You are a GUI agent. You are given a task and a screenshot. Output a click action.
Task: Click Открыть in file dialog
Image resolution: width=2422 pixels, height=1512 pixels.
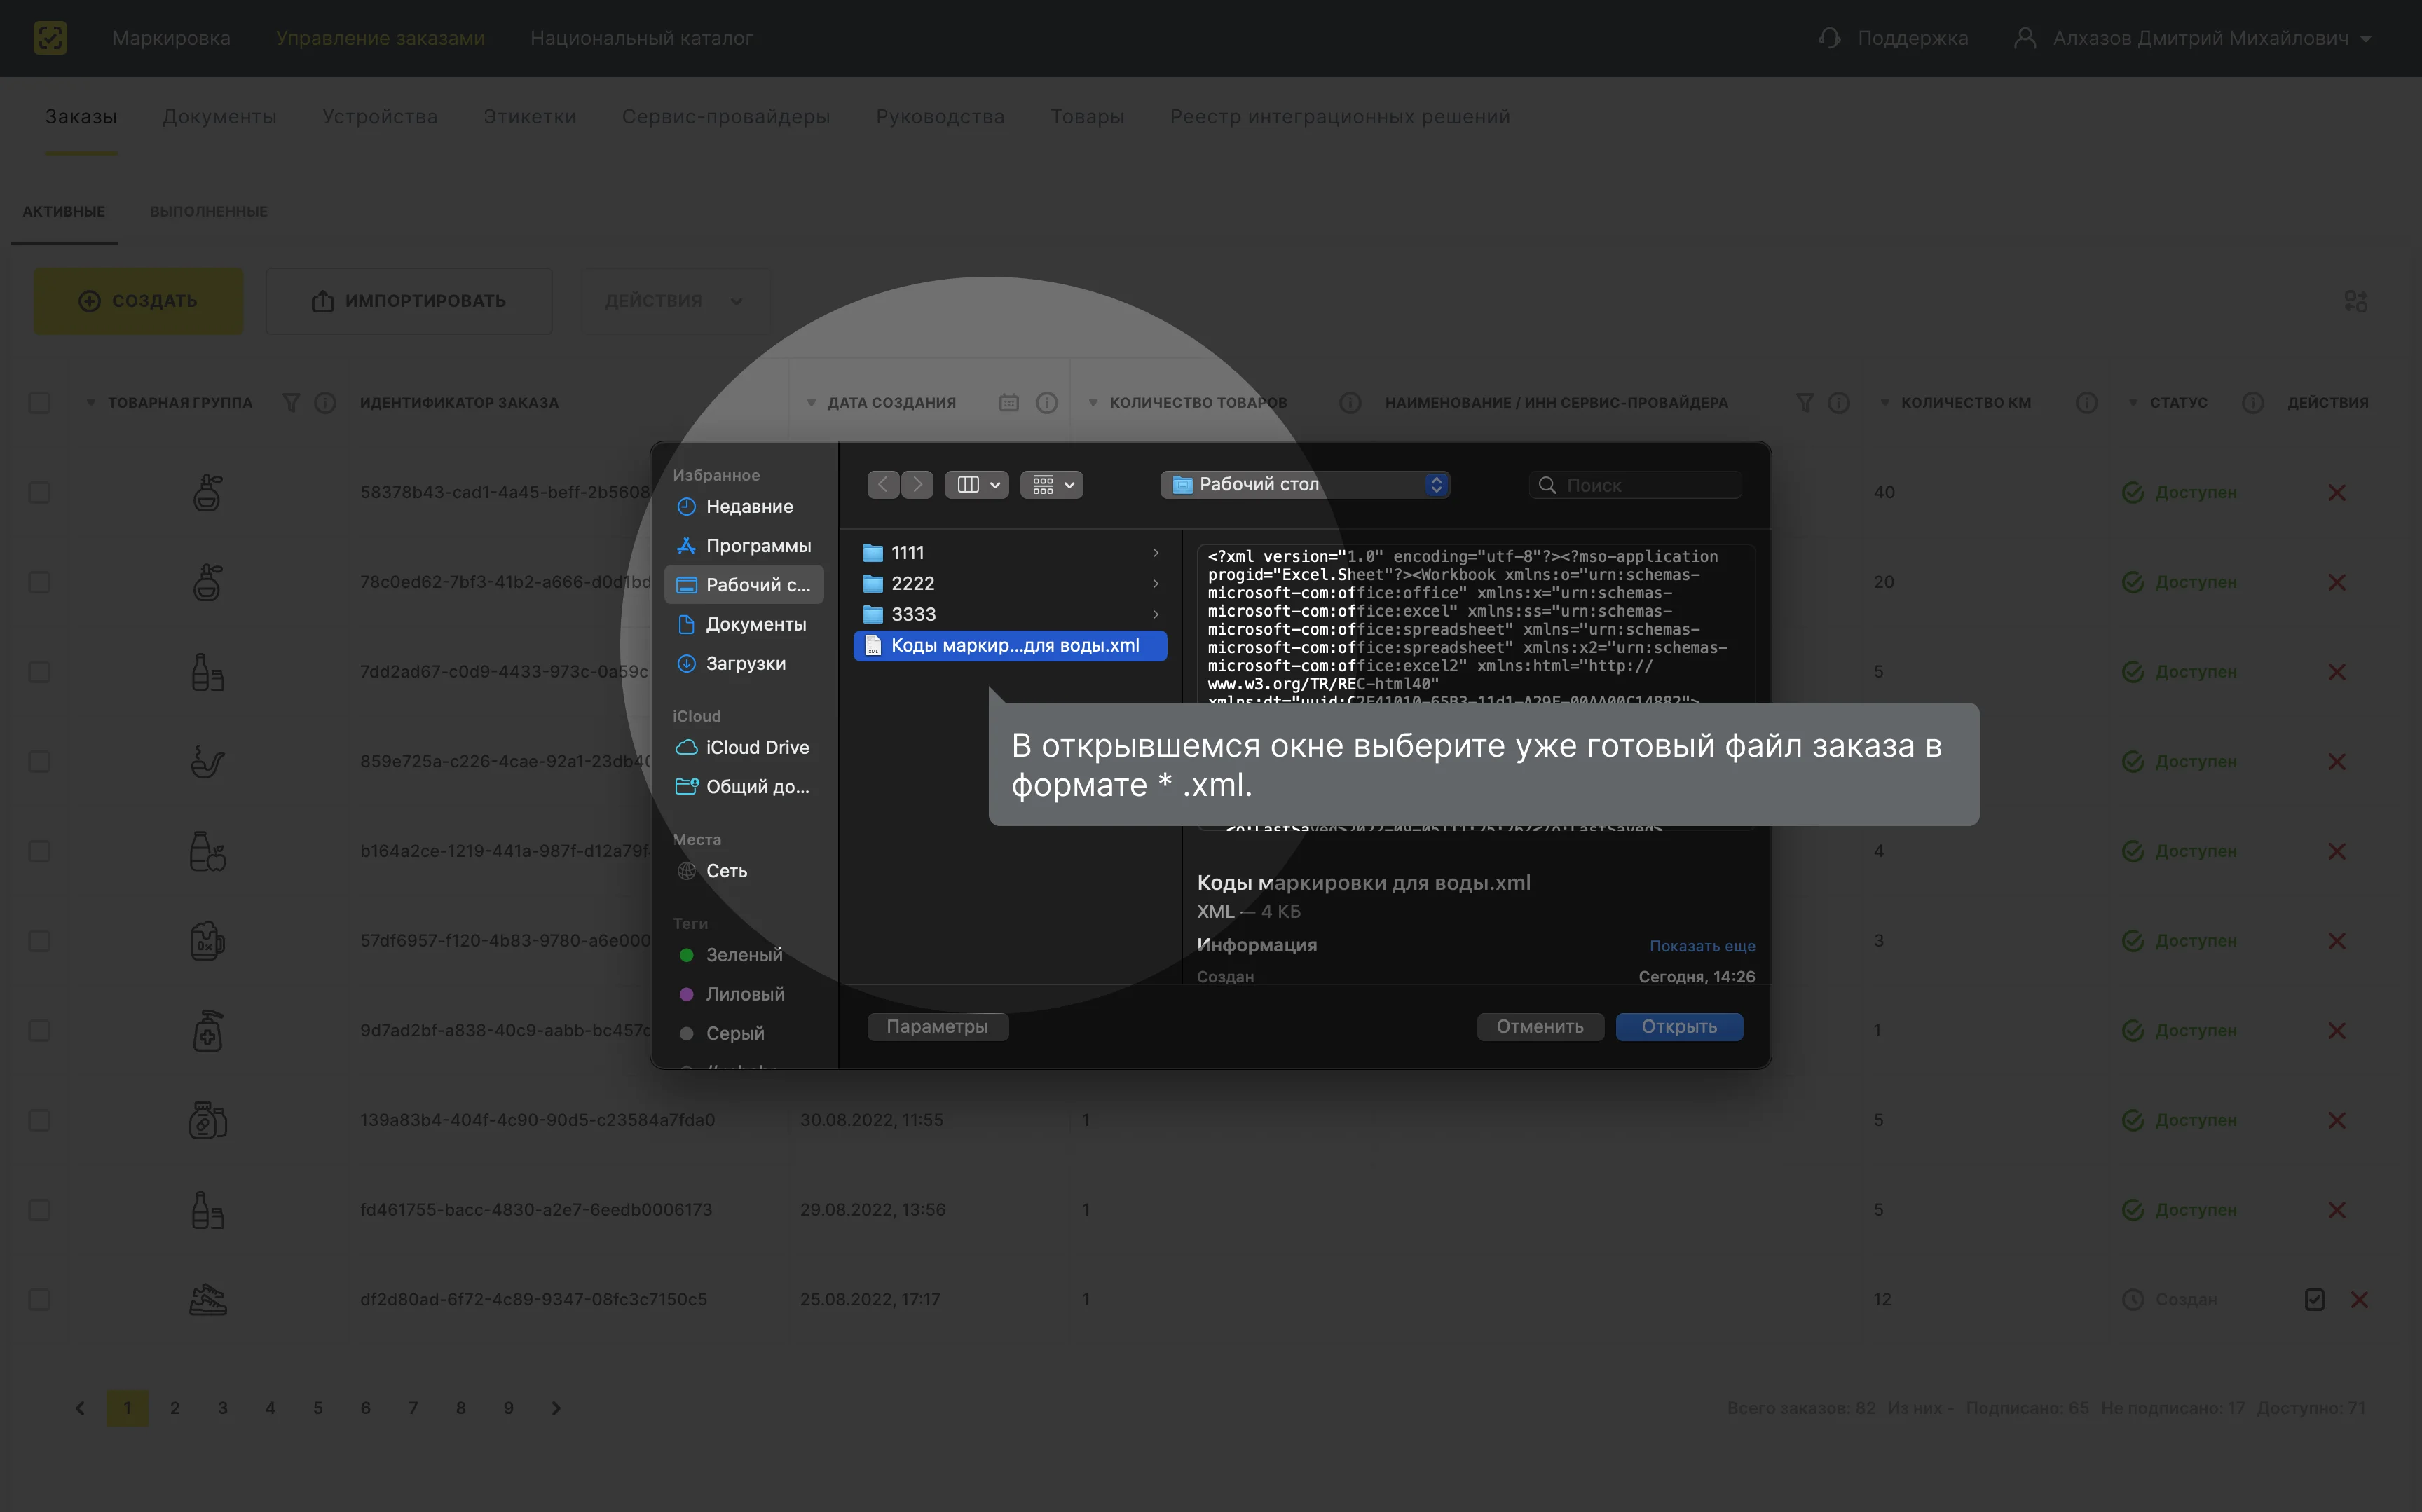(x=1679, y=1026)
